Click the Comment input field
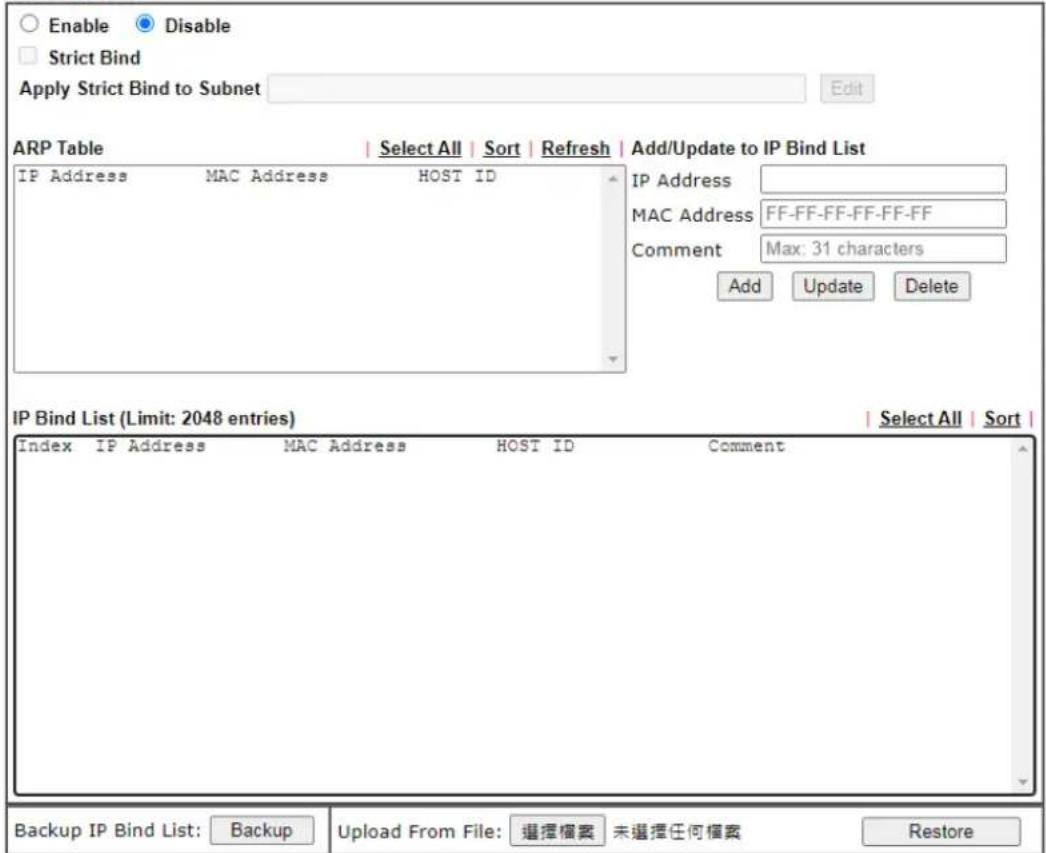This screenshot has width=1046, height=853. coord(883,249)
